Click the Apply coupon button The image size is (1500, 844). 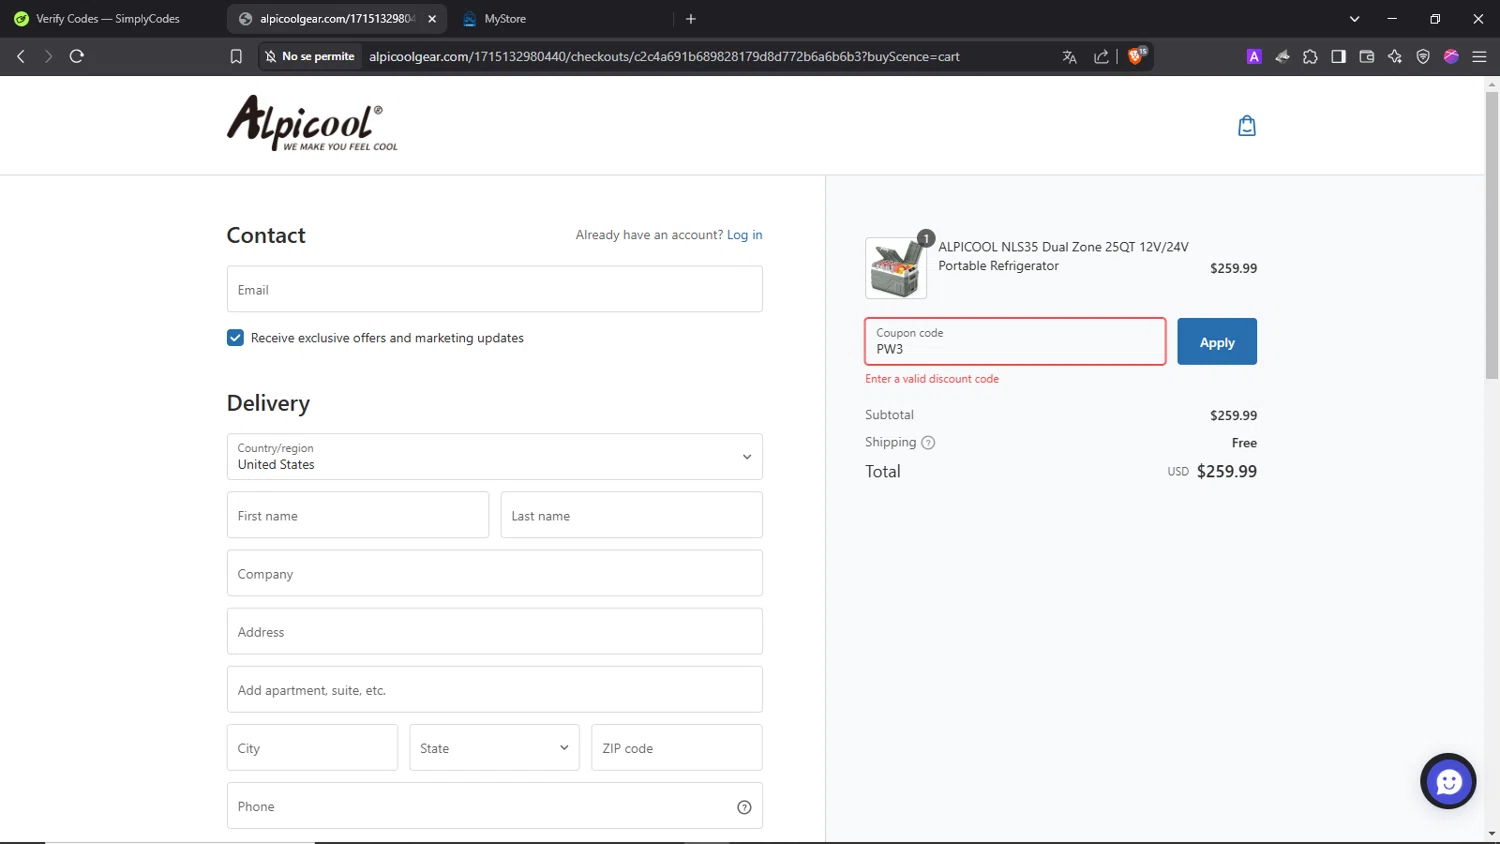point(1217,342)
